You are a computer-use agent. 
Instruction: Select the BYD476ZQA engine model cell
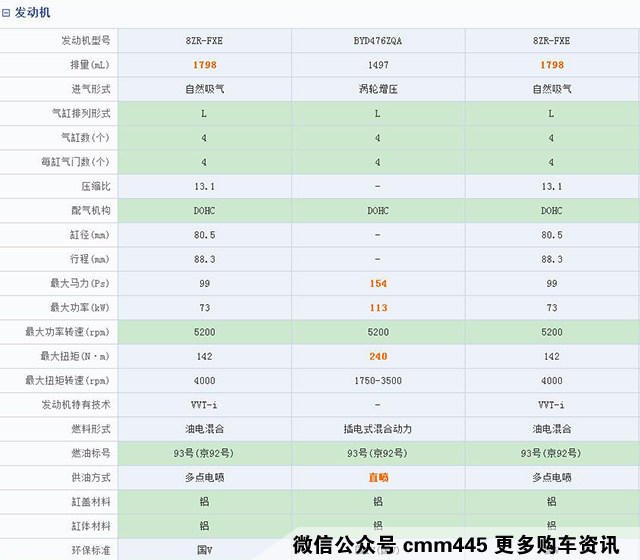tap(378, 42)
